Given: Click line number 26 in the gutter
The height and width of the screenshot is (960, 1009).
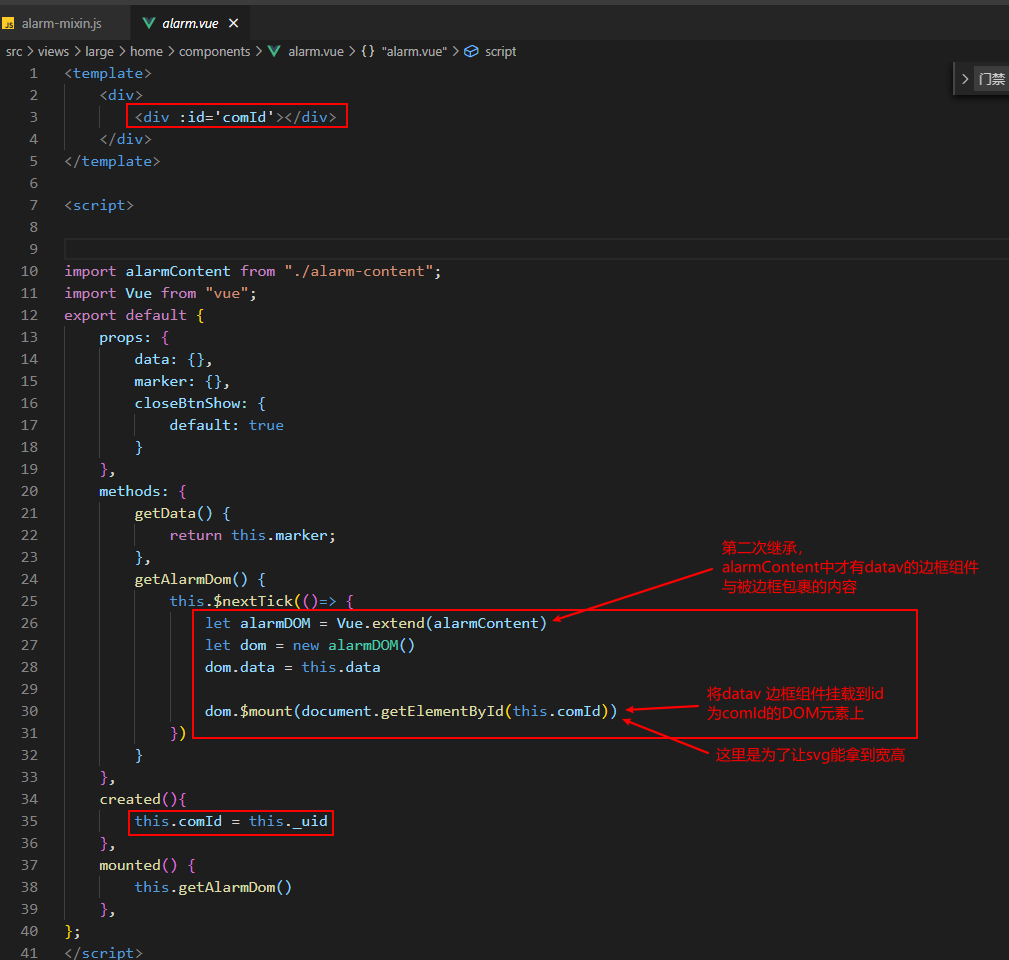Looking at the screenshot, I should [x=29, y=623].
